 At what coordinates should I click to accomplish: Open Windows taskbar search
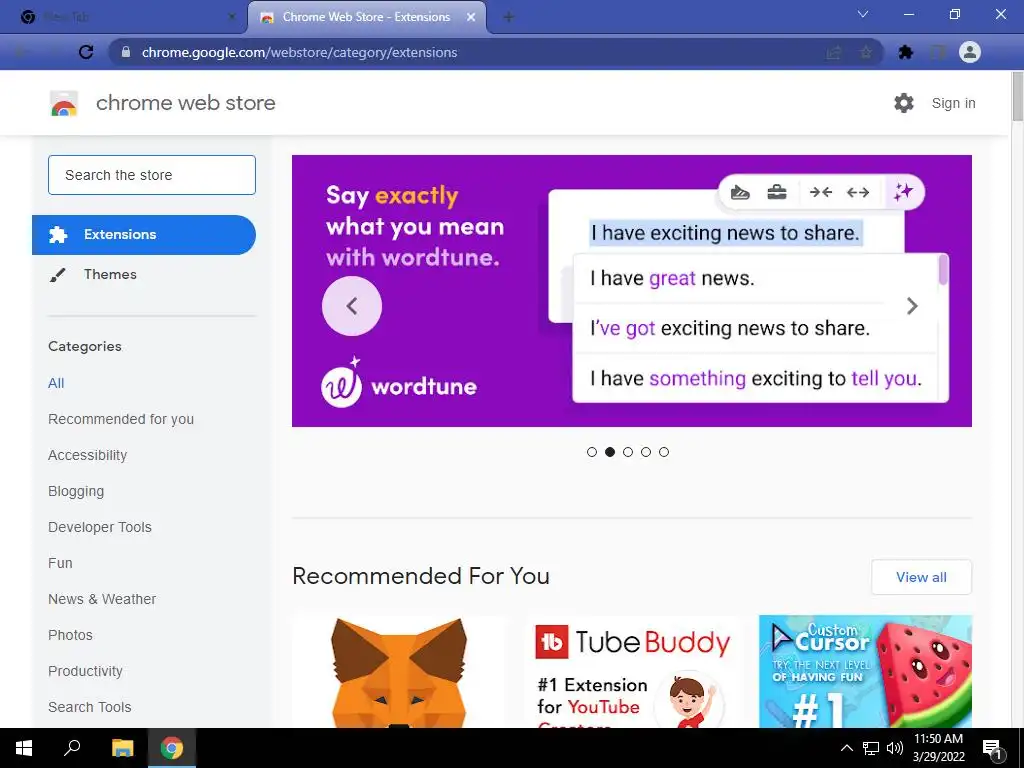point(72,748)
